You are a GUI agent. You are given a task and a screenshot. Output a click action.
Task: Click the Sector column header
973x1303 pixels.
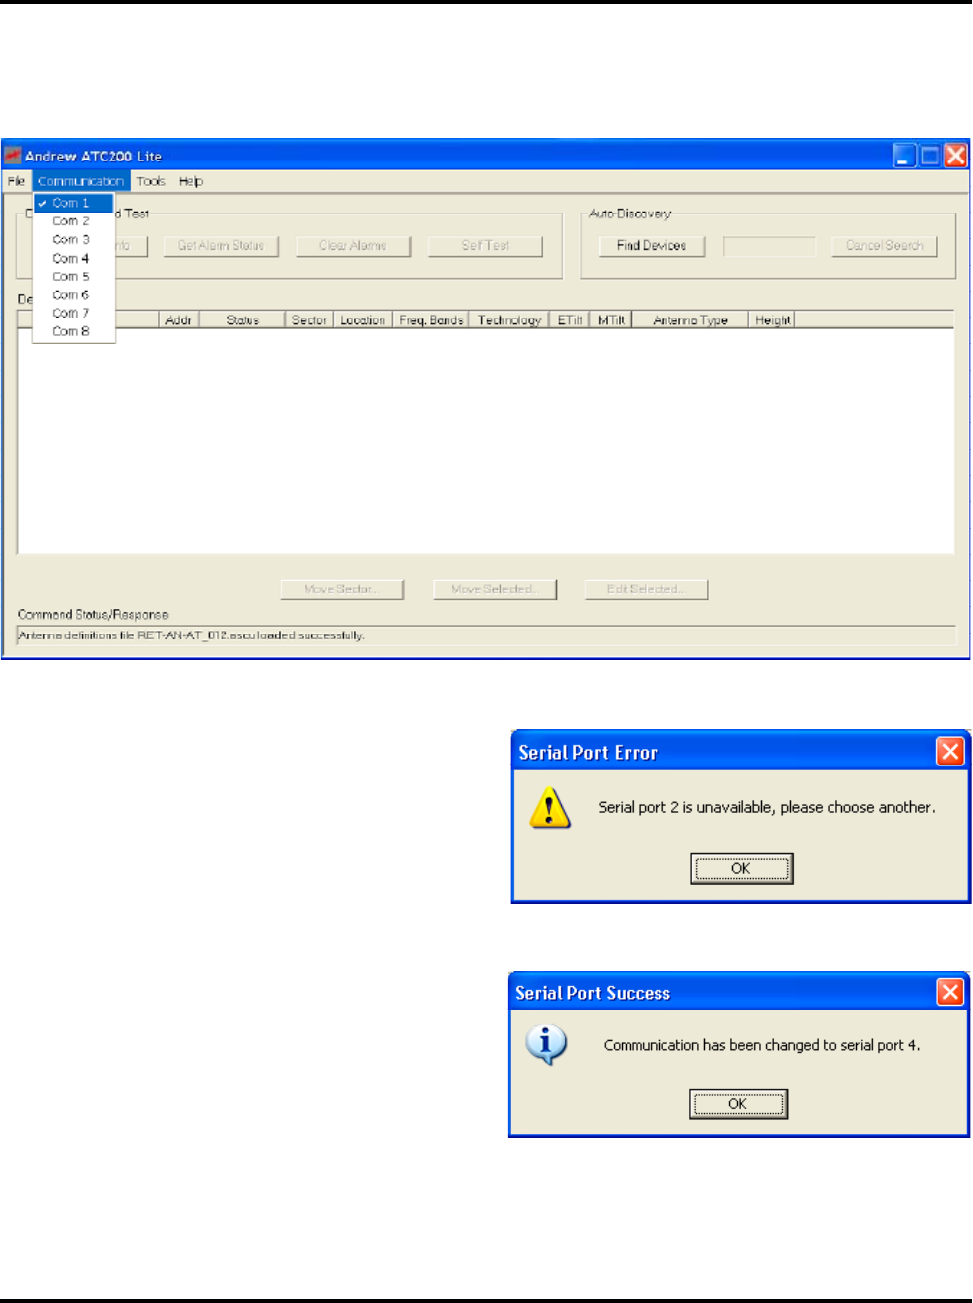tap(309, 320)
